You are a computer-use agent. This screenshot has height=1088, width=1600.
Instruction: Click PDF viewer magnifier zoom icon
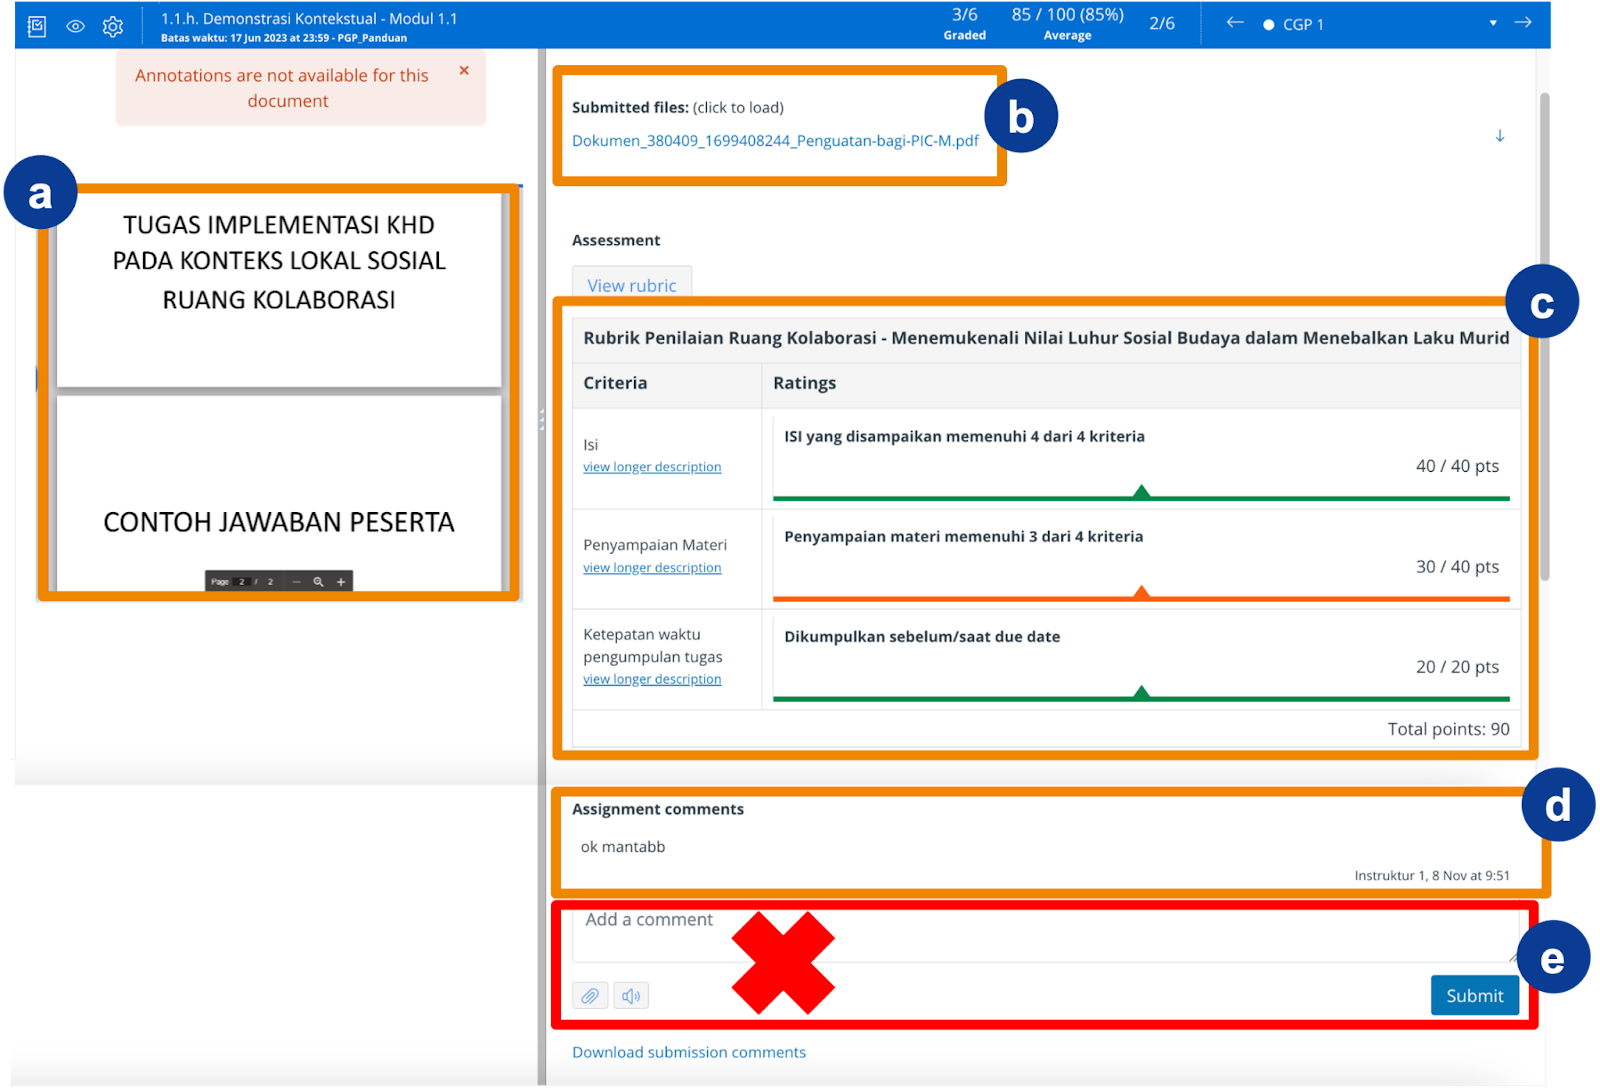coord(318,582)
